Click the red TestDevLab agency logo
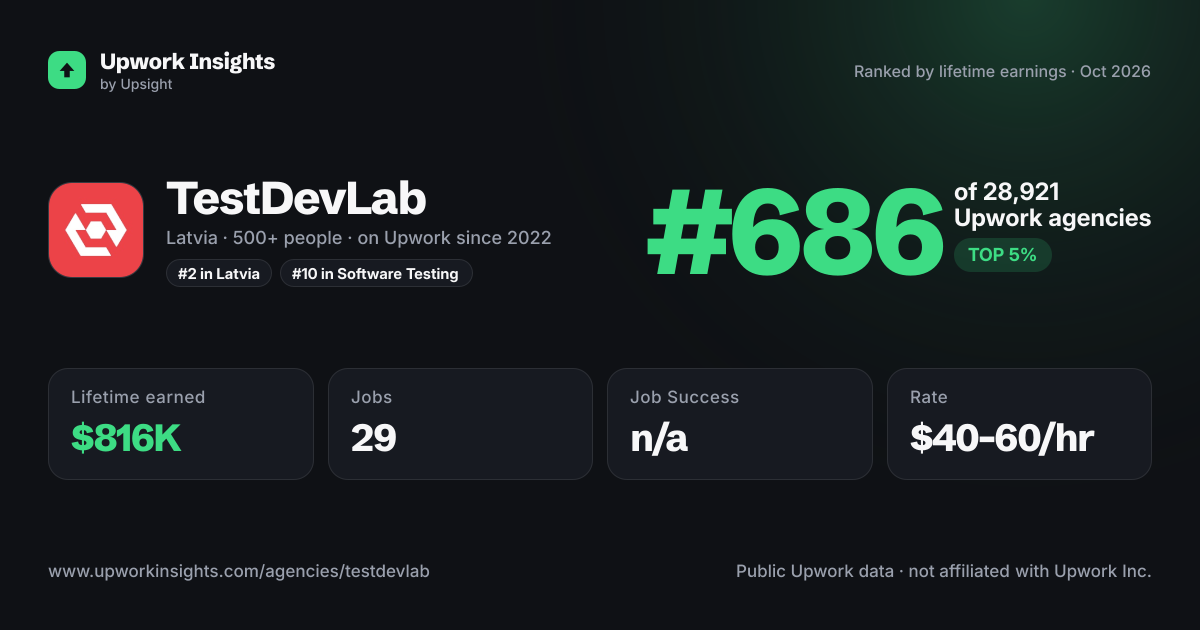Viewport: 1200px width, 630px height. point(96,230)
